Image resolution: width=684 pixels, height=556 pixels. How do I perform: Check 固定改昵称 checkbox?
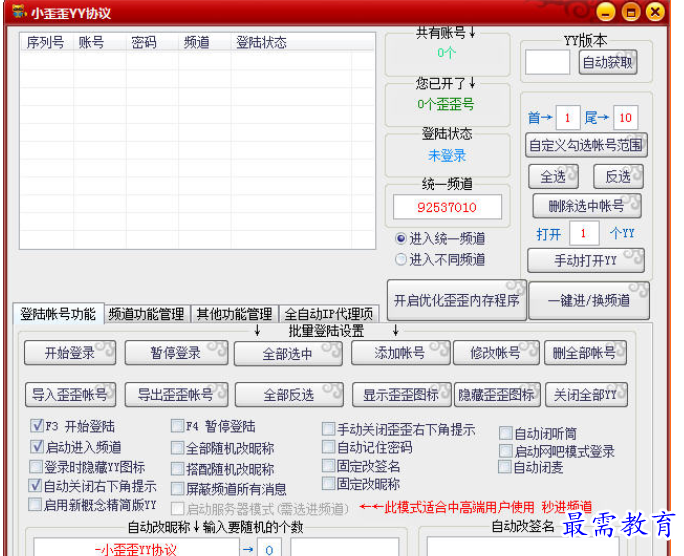tap(328, 484)
